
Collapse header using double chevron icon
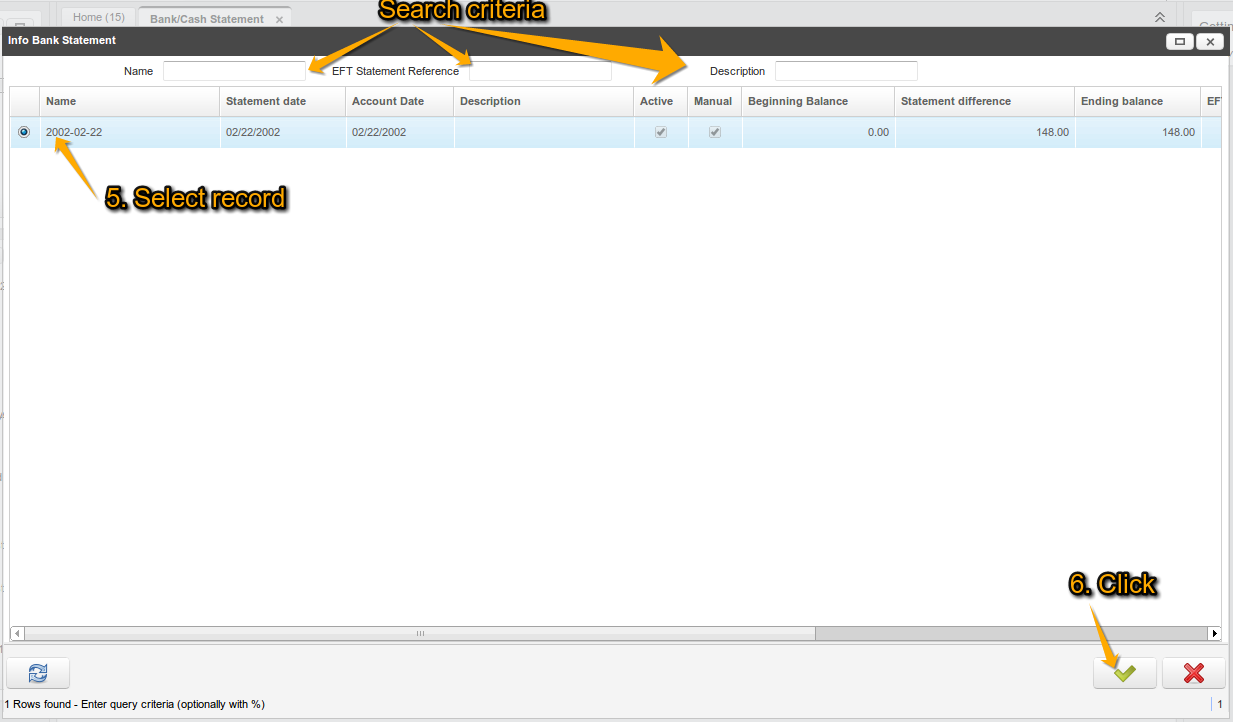(x=1160, y=17)
